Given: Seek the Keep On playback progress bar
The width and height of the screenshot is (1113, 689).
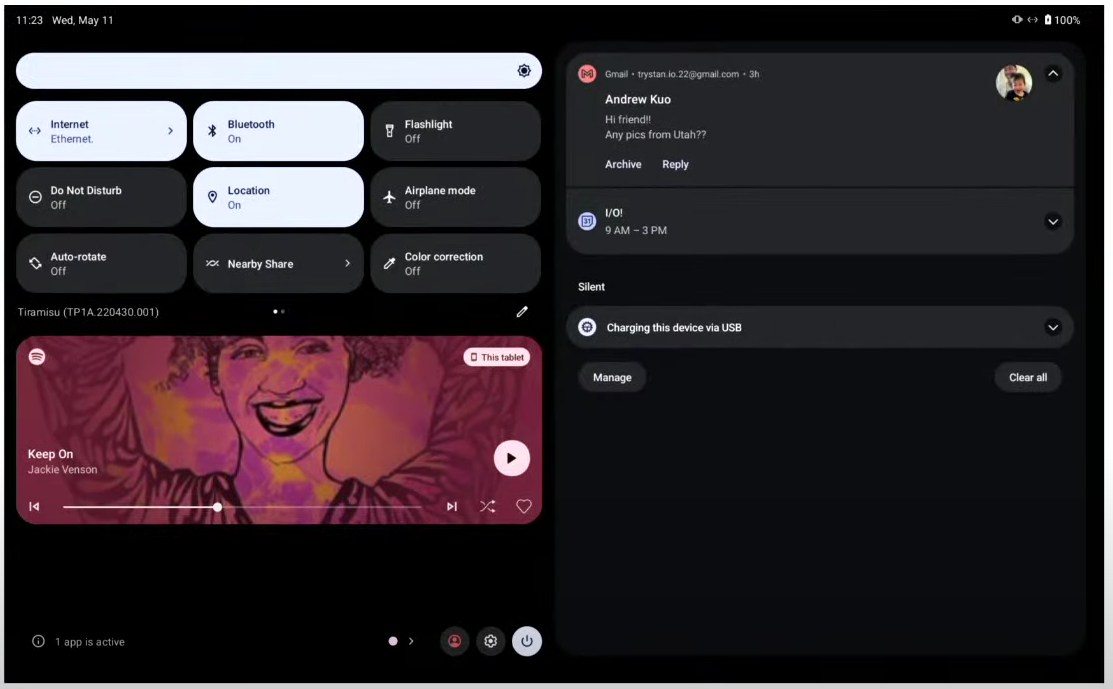Looking at the screenshot, I should pyautogui.click(x=242, y=507).
